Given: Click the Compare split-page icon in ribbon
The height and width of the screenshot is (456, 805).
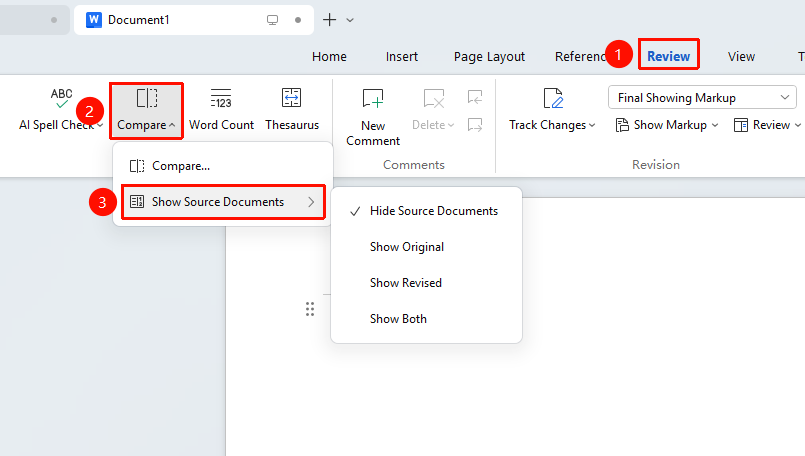Looking at the screenshot, I should [147, 98].
